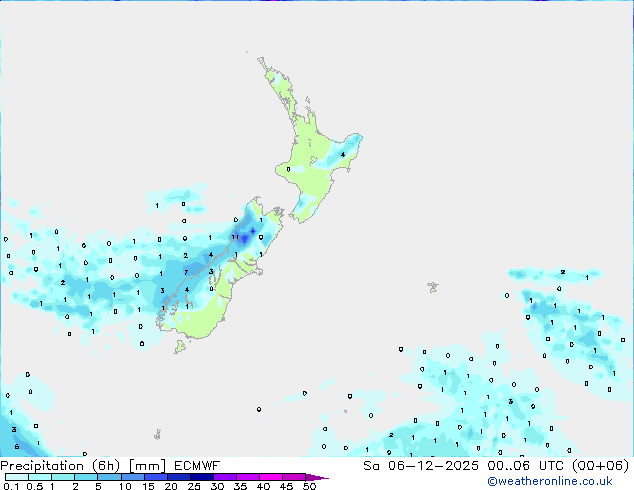The image size is (634, 490).
Task: Click the "4" value on North Island's east cape
Action: point(343,154)
